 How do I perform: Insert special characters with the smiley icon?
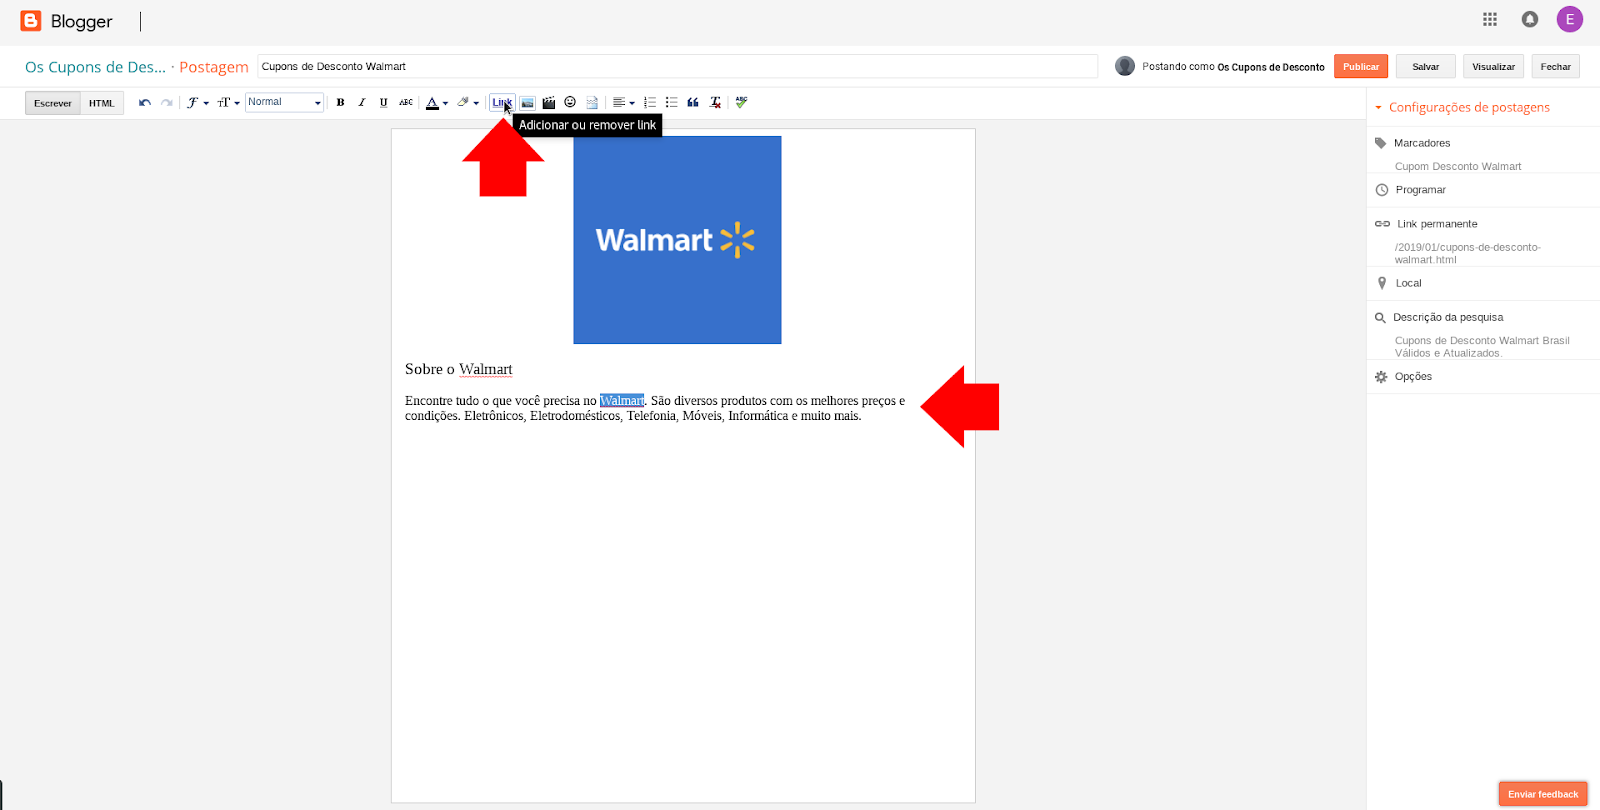click(570, 103)
